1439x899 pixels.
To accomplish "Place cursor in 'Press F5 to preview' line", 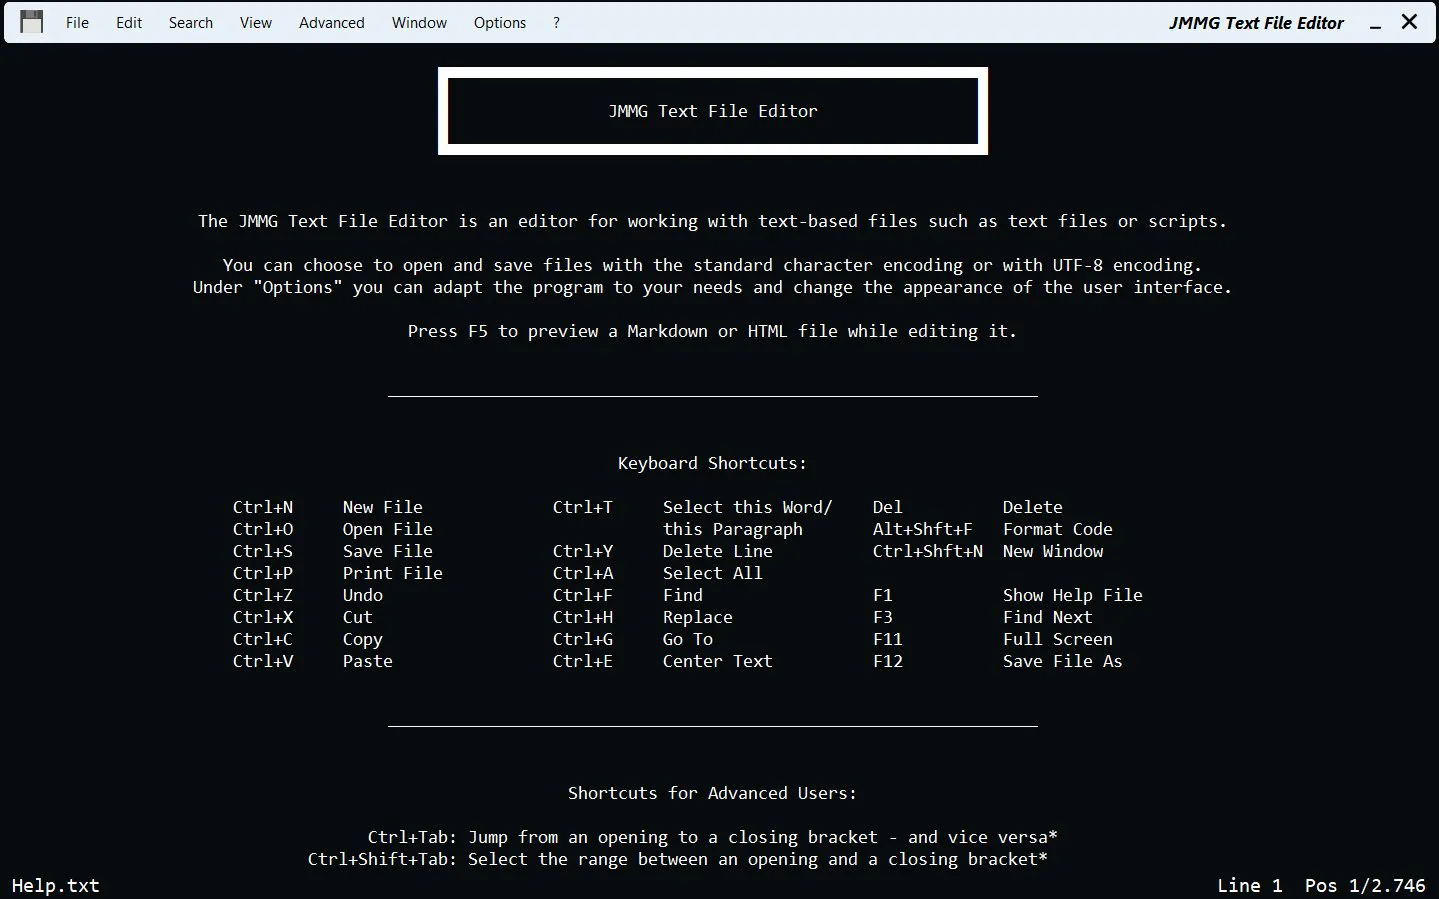I will point(712,331).
